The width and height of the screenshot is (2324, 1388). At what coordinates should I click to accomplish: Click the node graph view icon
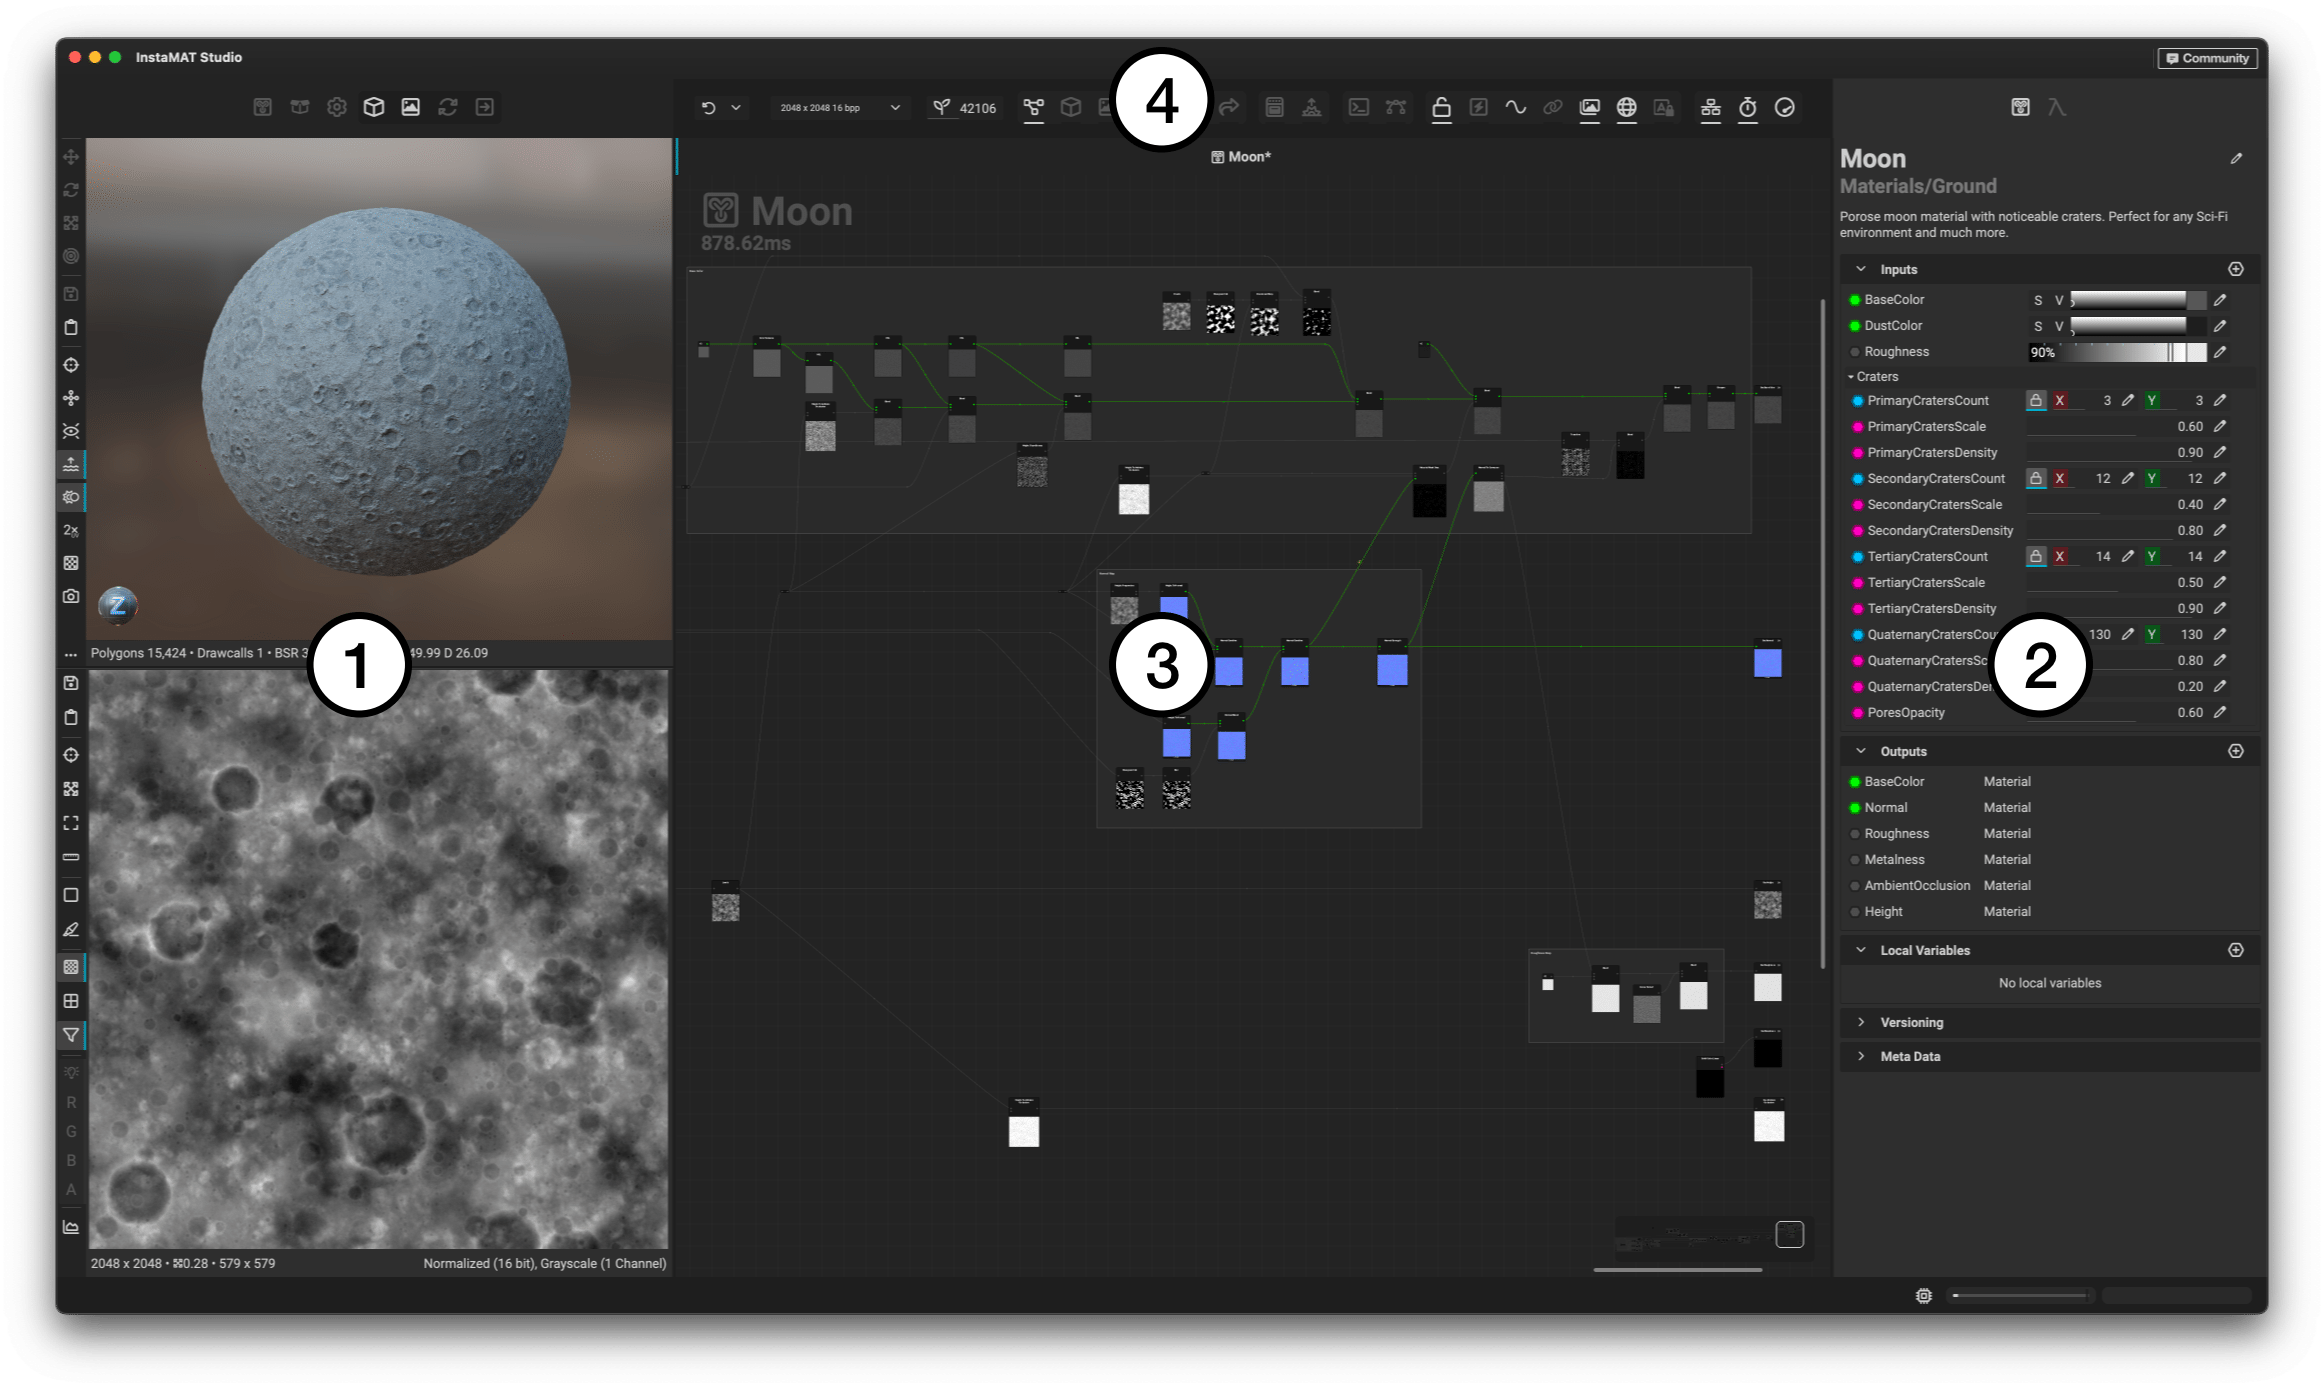click(1034, 108)
